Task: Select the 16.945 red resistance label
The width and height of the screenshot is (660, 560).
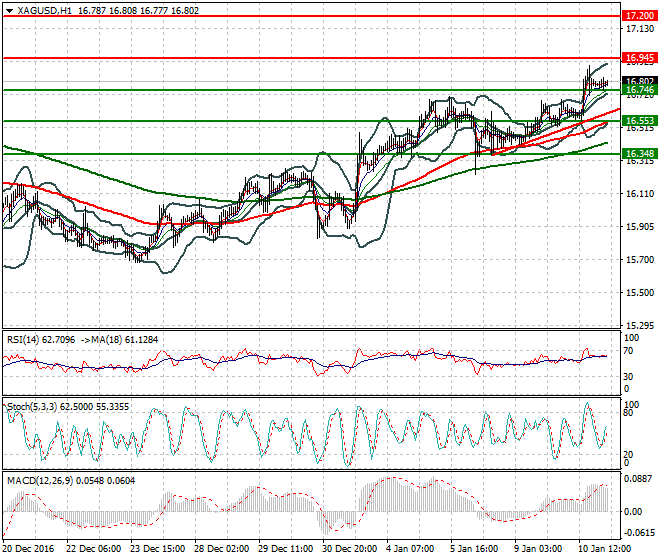Action: [640, 58]
